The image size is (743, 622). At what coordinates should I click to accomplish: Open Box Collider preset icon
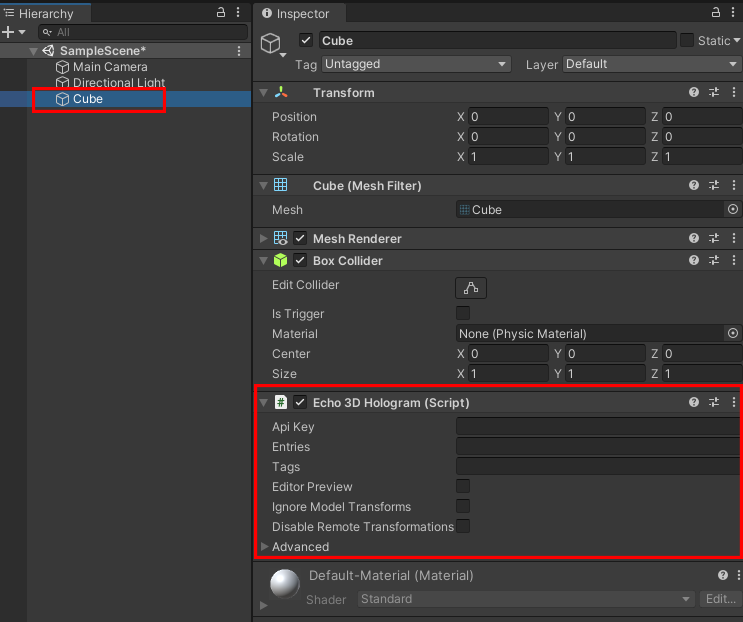(714, 260)
